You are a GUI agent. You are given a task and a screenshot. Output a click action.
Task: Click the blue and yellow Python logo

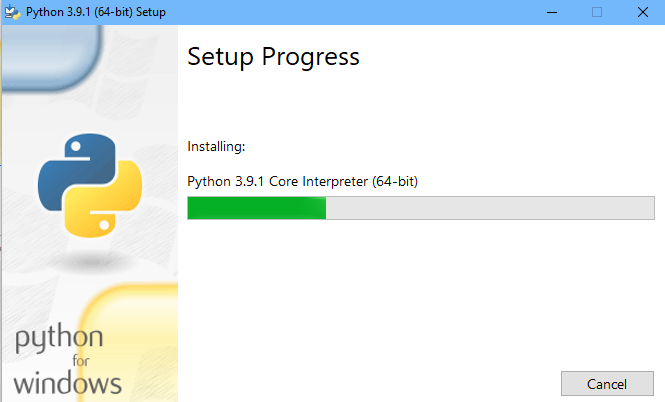[90, 185]
